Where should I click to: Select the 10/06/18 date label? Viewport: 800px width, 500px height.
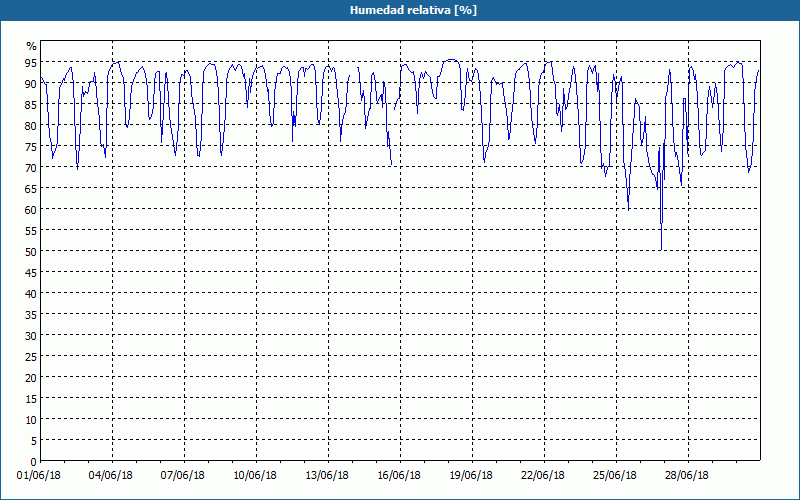pos(255,475)
